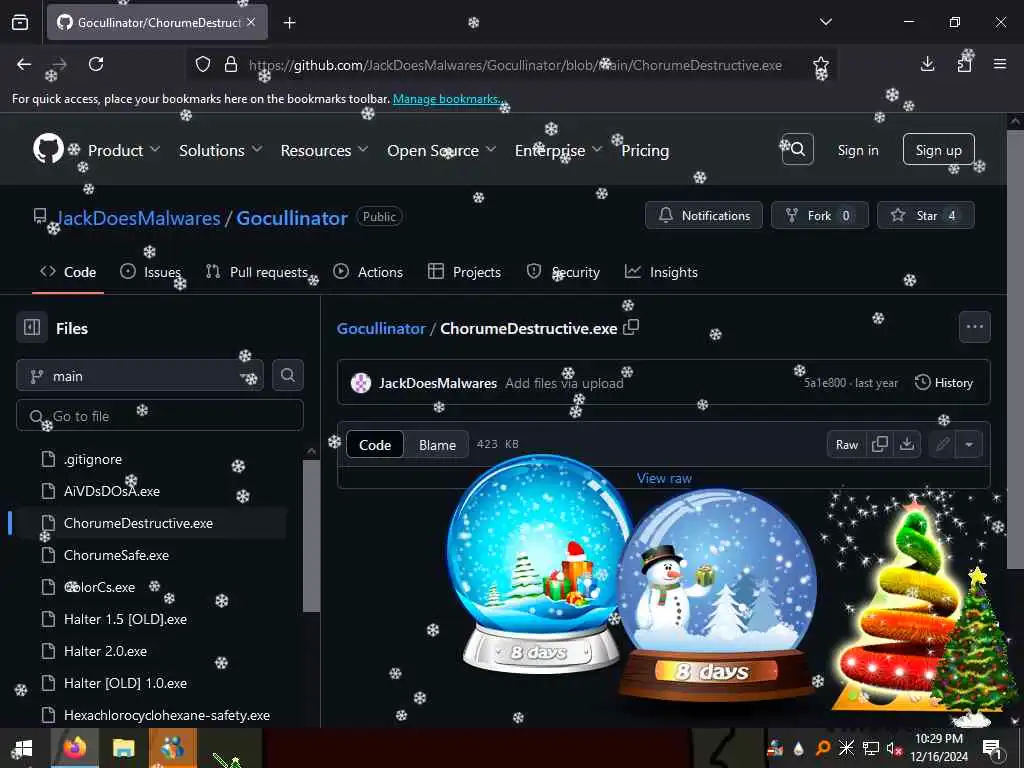Open File Explorer from taskbar
1024x768 pixels.
[x=123, y=748]
